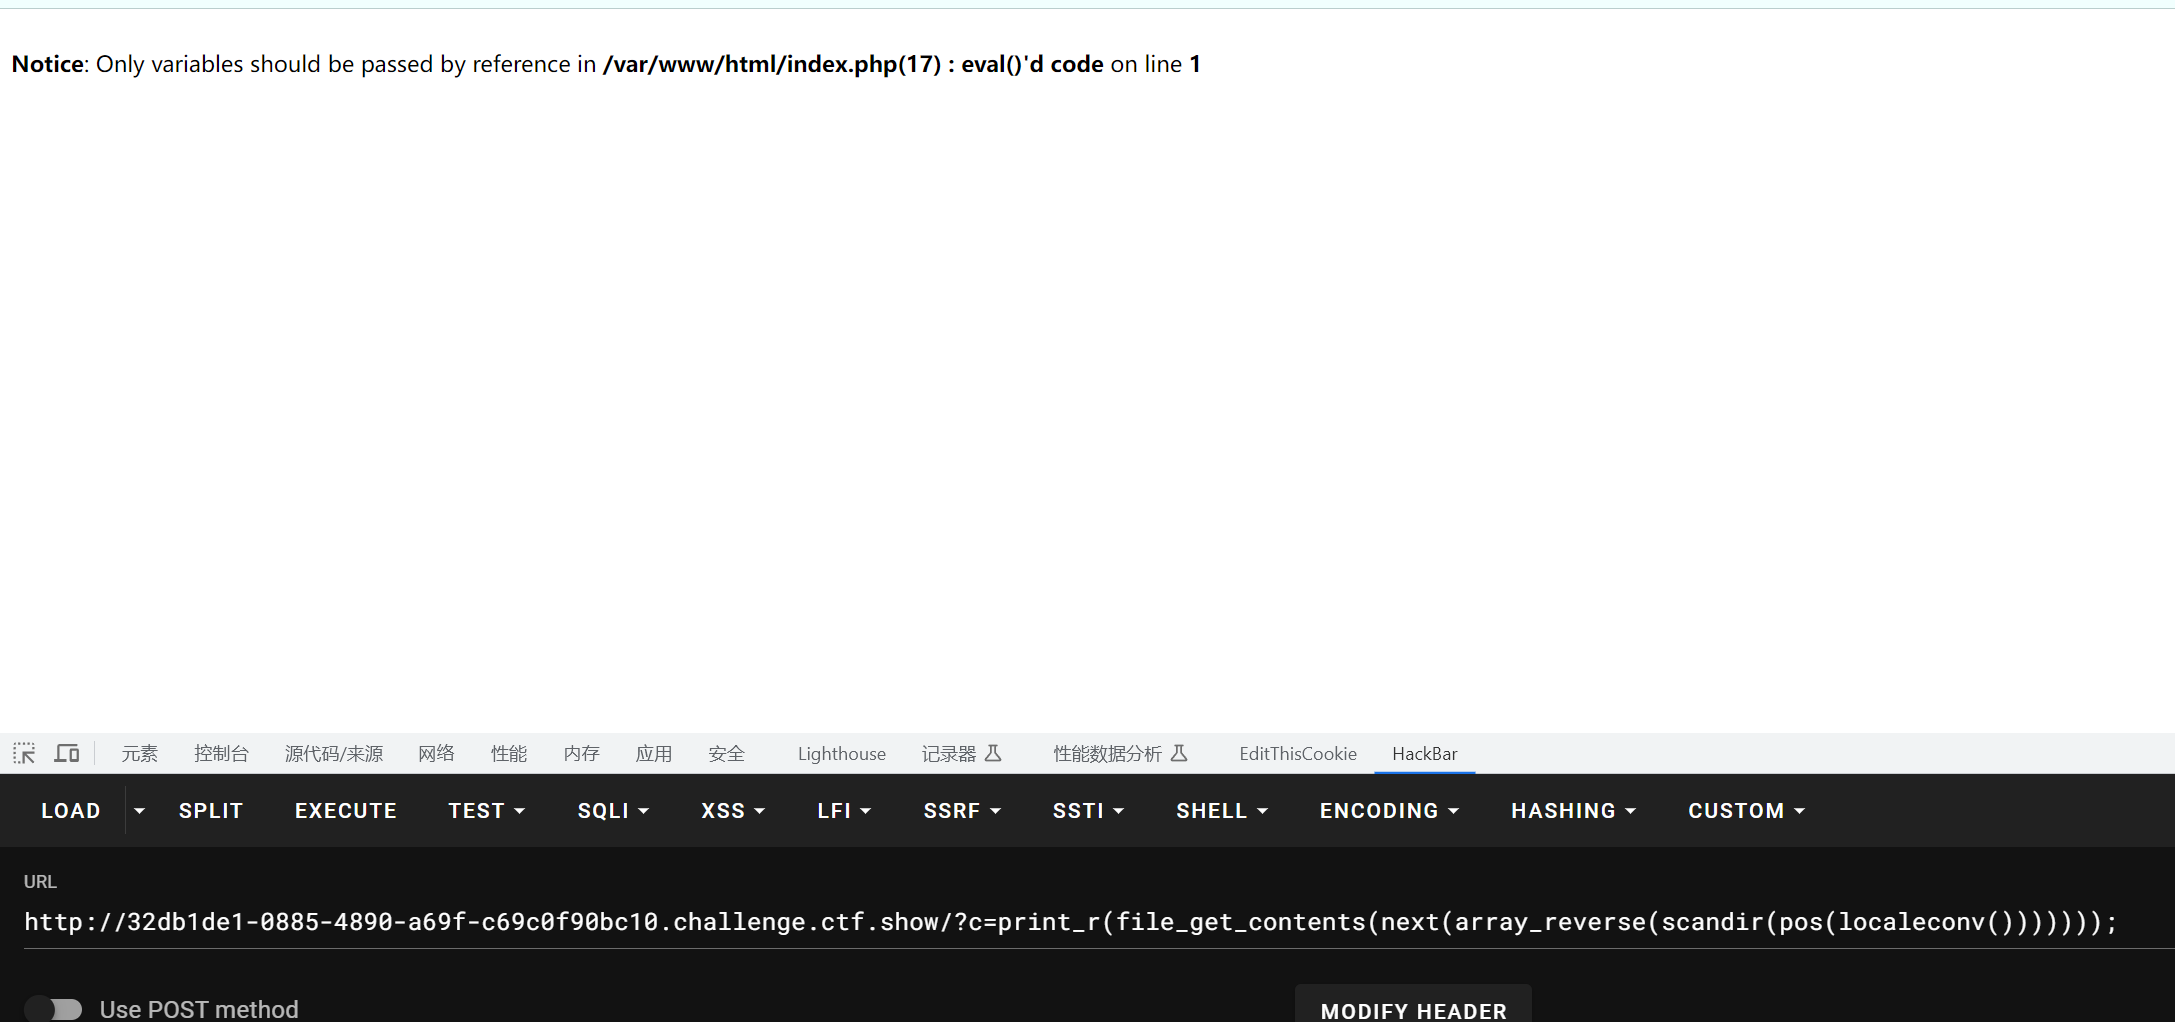Expand the SQLI dropdown menu

[x=613, y=811]
